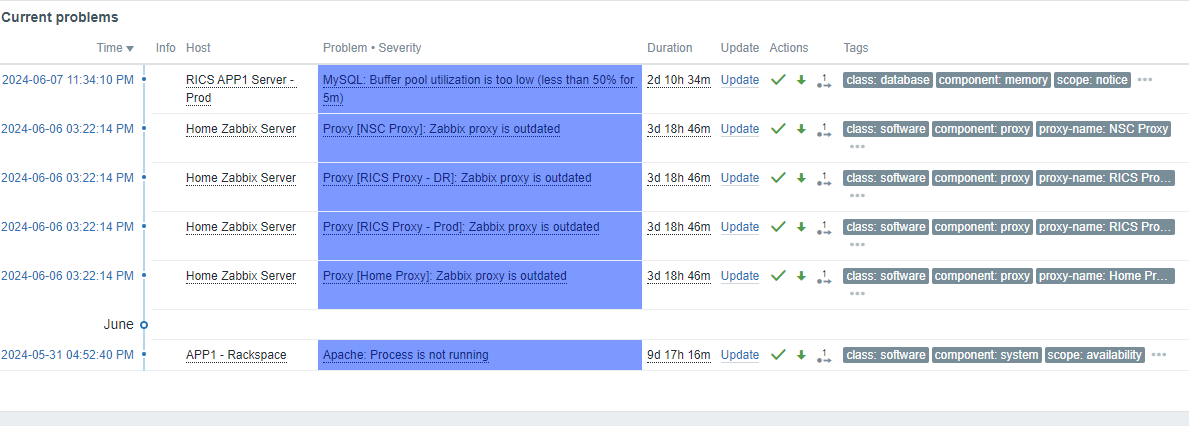Click the 'class: database' tag
Image resolution: width=1189 pixels, height=426 pixels.
888,80
